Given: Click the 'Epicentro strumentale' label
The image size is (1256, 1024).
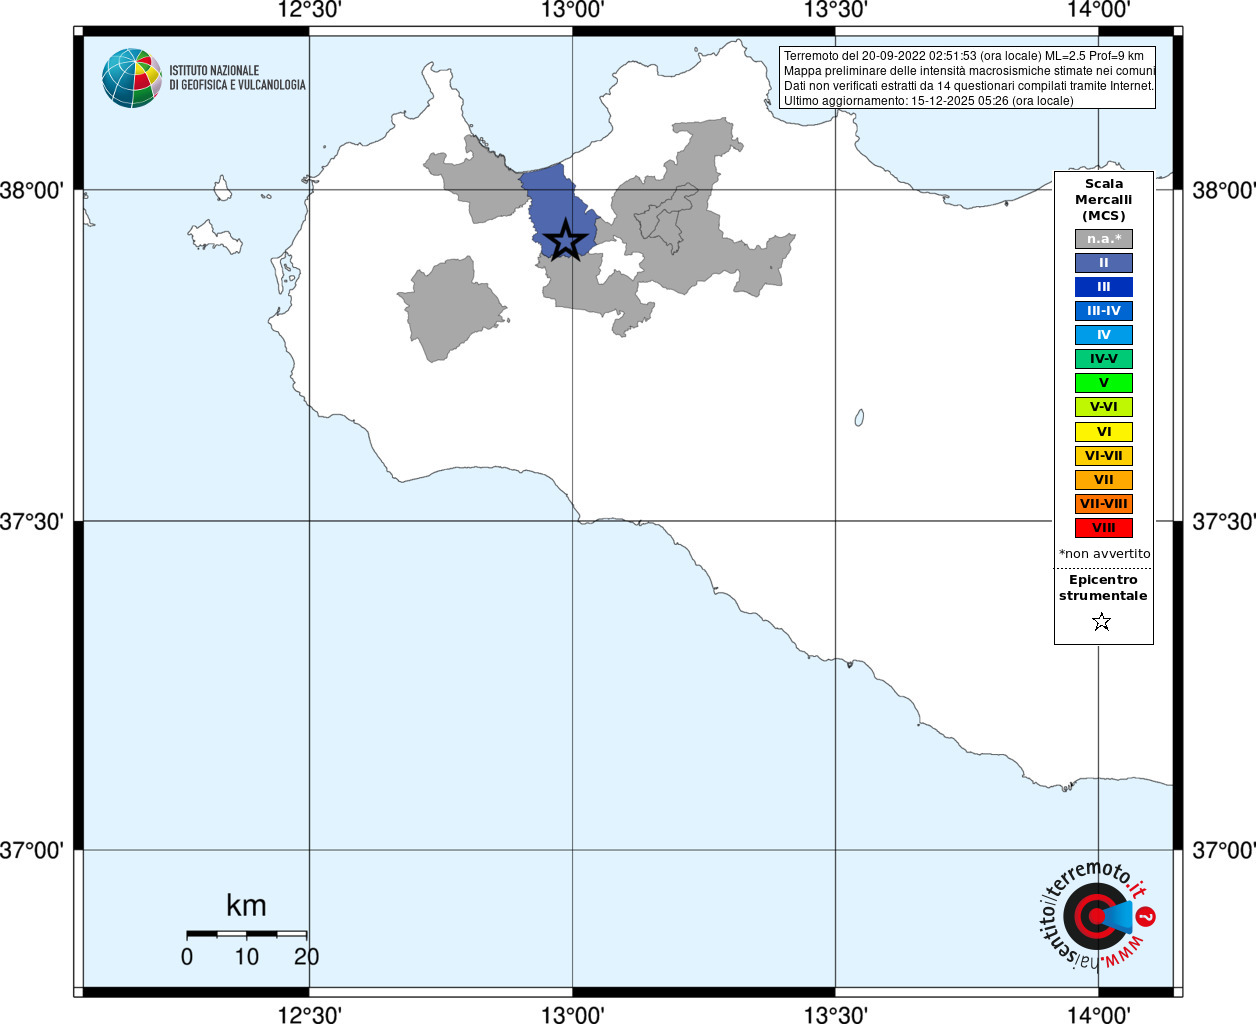Looking at the screenshot, I should point(1103,588).
